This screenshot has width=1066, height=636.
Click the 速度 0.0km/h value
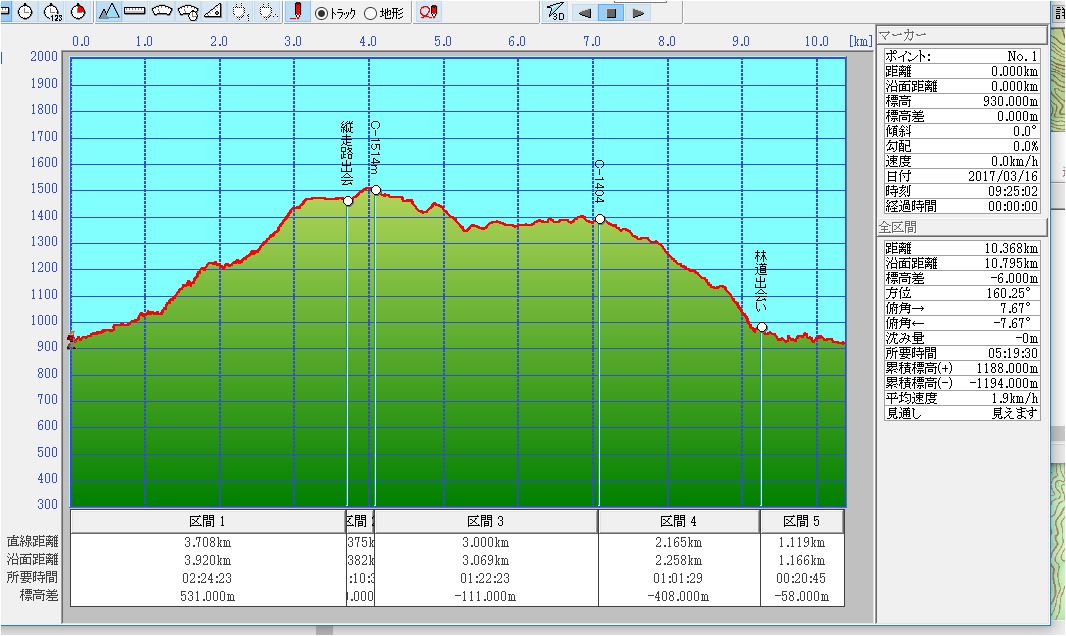point(1015,161)
